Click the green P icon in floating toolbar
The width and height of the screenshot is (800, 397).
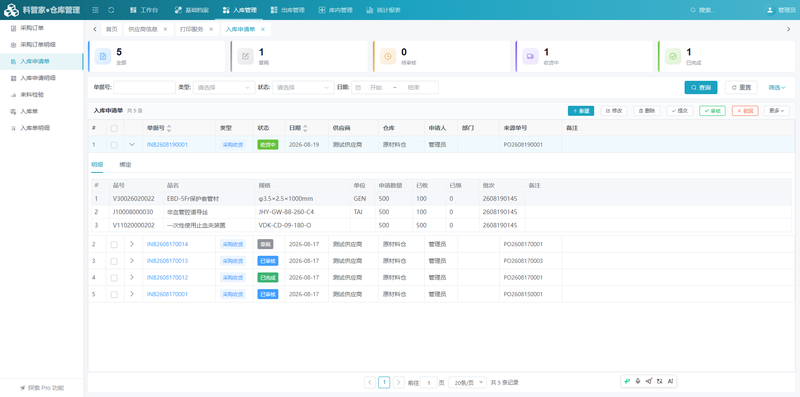pos(628,381)
